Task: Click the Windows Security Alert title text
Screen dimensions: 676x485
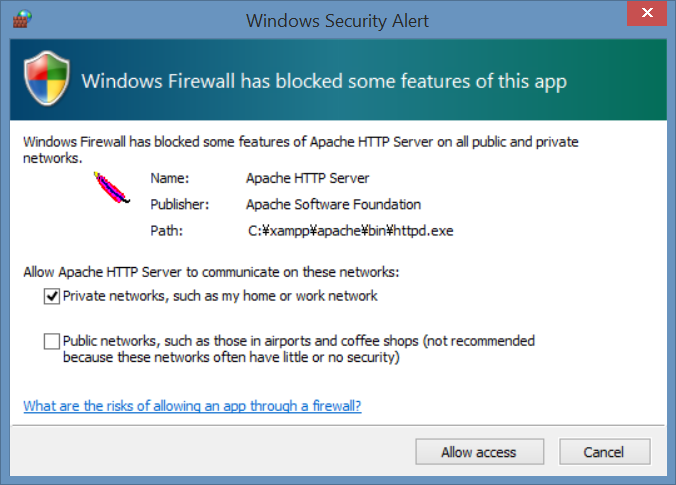Action: click(x=337, y=21)
